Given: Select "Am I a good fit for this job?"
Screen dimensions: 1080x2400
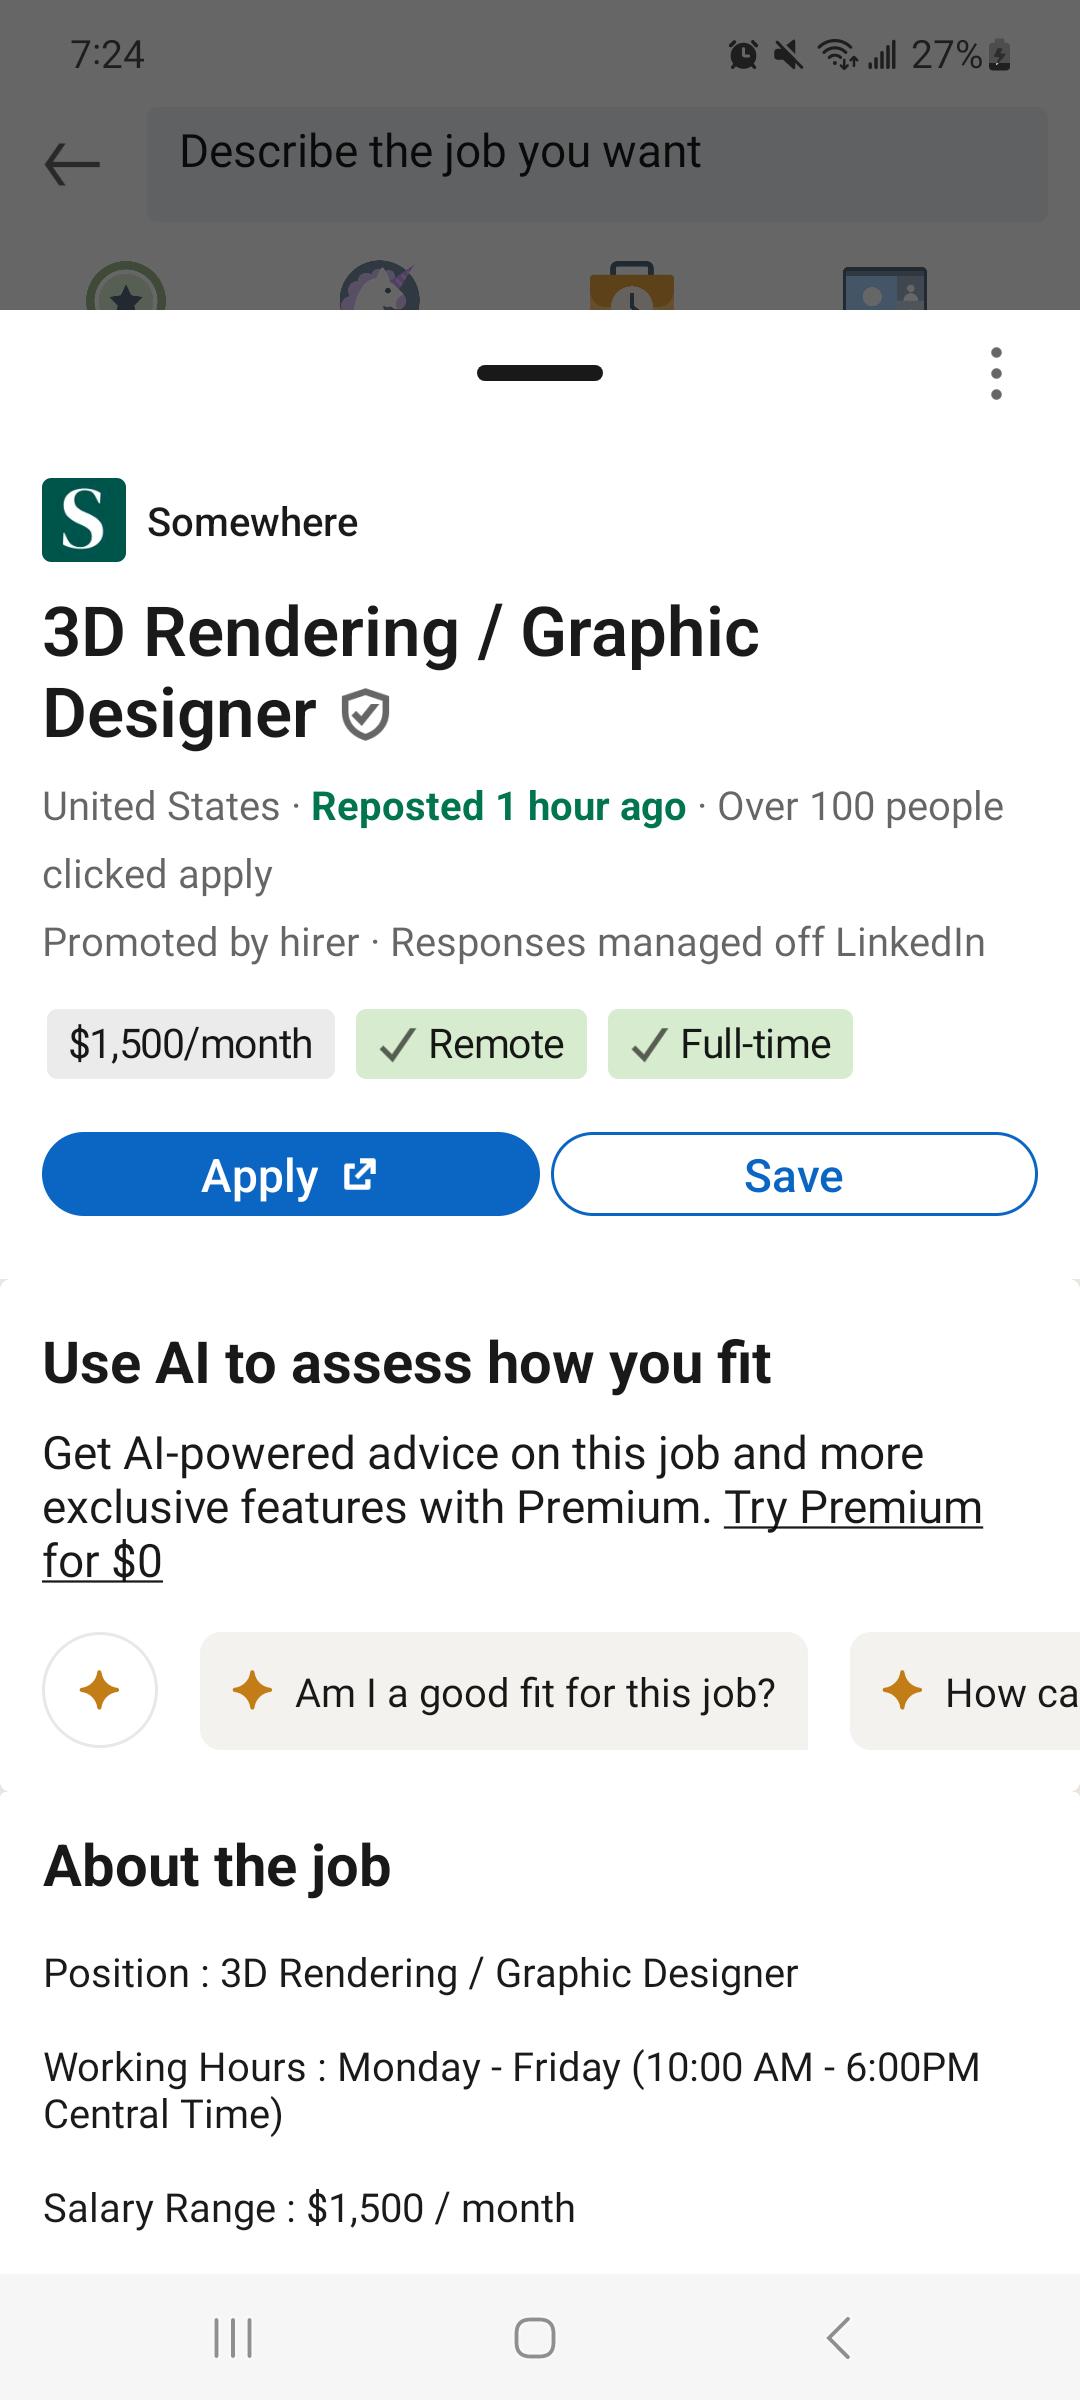Looking at the screenshot, I should tap(504, 1691).
